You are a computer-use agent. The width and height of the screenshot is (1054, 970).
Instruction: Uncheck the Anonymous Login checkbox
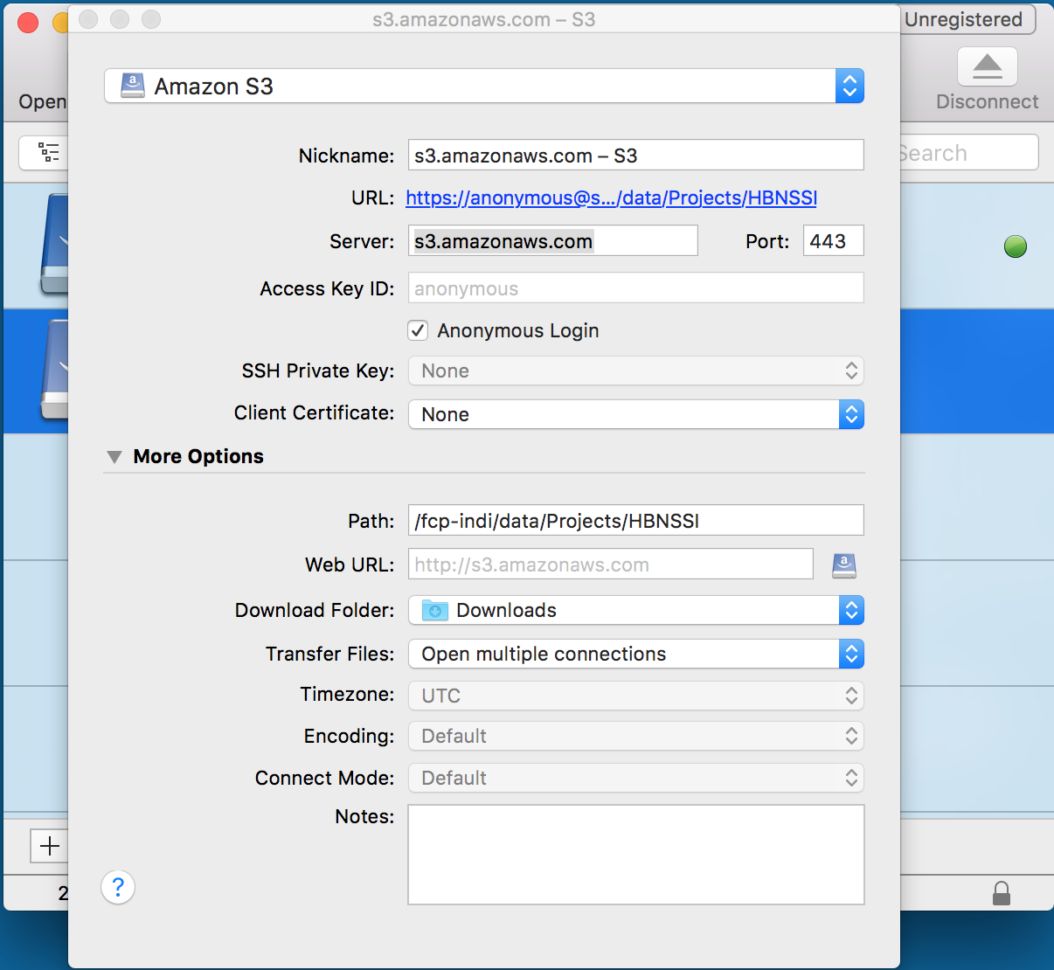[x=417, y=331]
